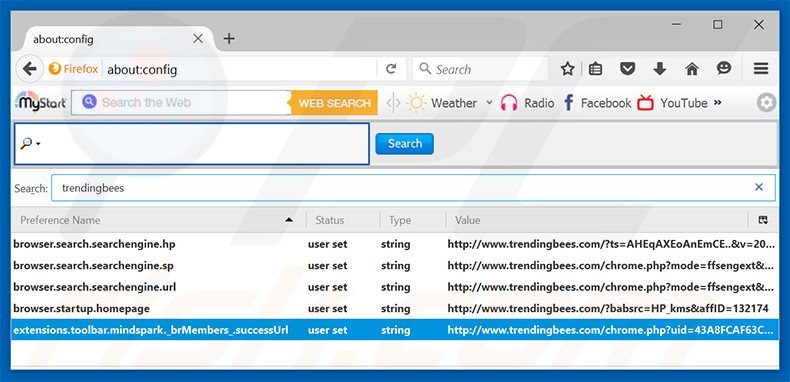Image resolution: width=790 pixels, height=382 pixels.
Task: Click string type of searchengine.hp row
Action: (396, 244)
